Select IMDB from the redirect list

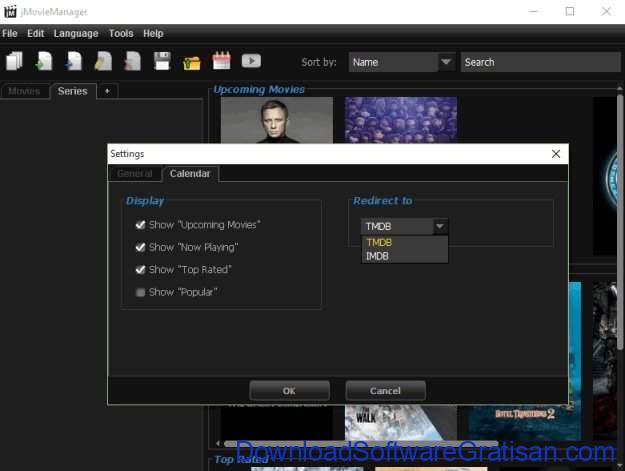point(378,256)
